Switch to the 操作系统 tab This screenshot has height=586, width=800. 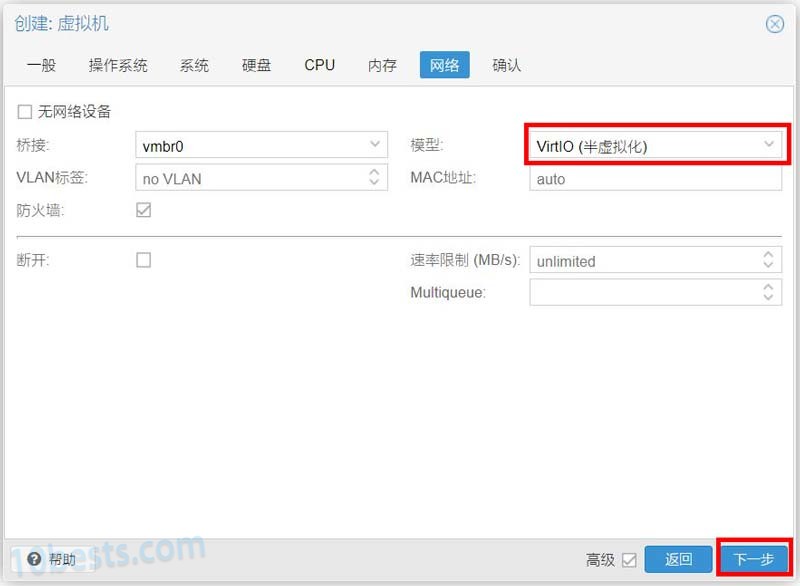118,65
